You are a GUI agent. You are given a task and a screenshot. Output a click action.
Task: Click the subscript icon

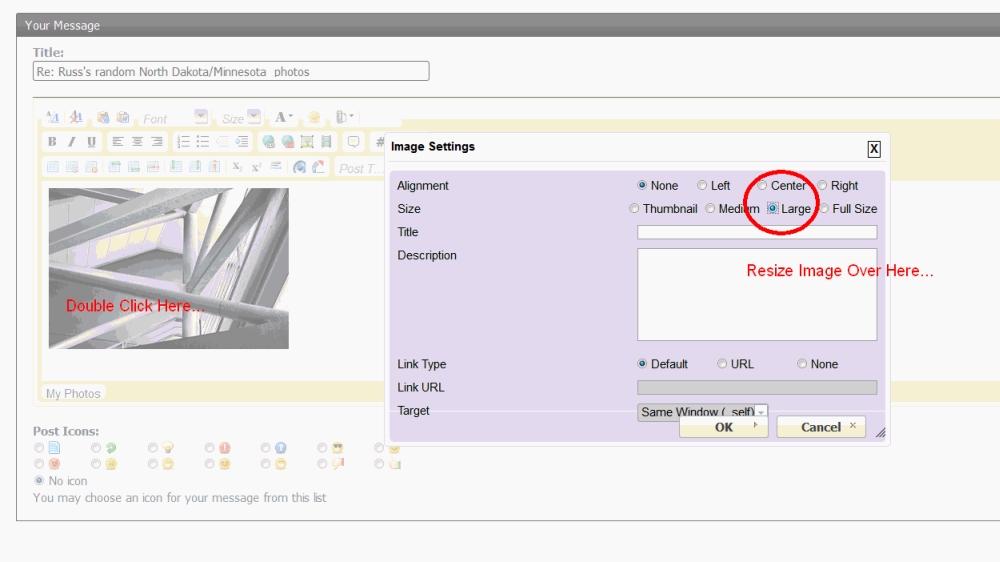(x=238, y=167)
